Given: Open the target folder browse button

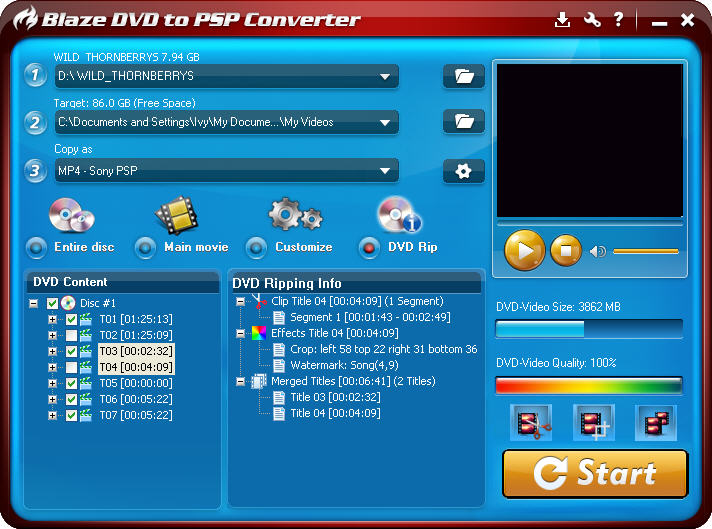Looking at the screenshot, I should (463, 122).
